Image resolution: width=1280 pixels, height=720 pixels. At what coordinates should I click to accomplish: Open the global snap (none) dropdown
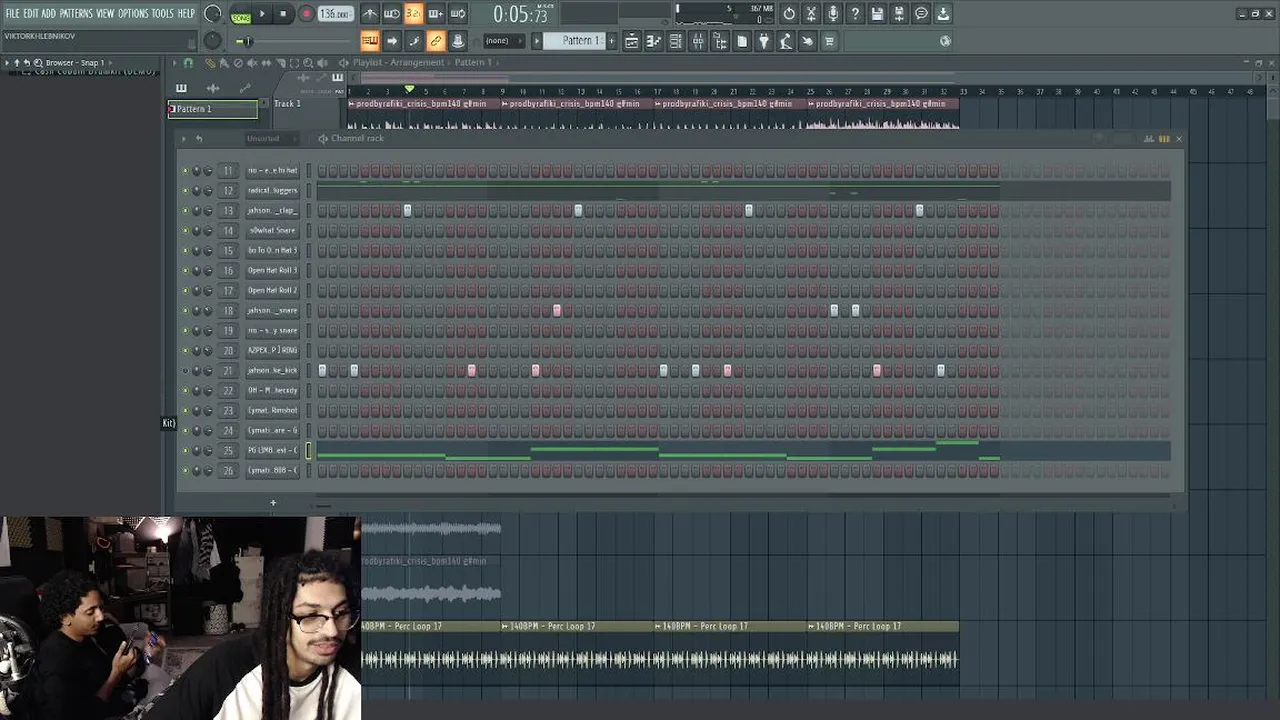point(503,41)
